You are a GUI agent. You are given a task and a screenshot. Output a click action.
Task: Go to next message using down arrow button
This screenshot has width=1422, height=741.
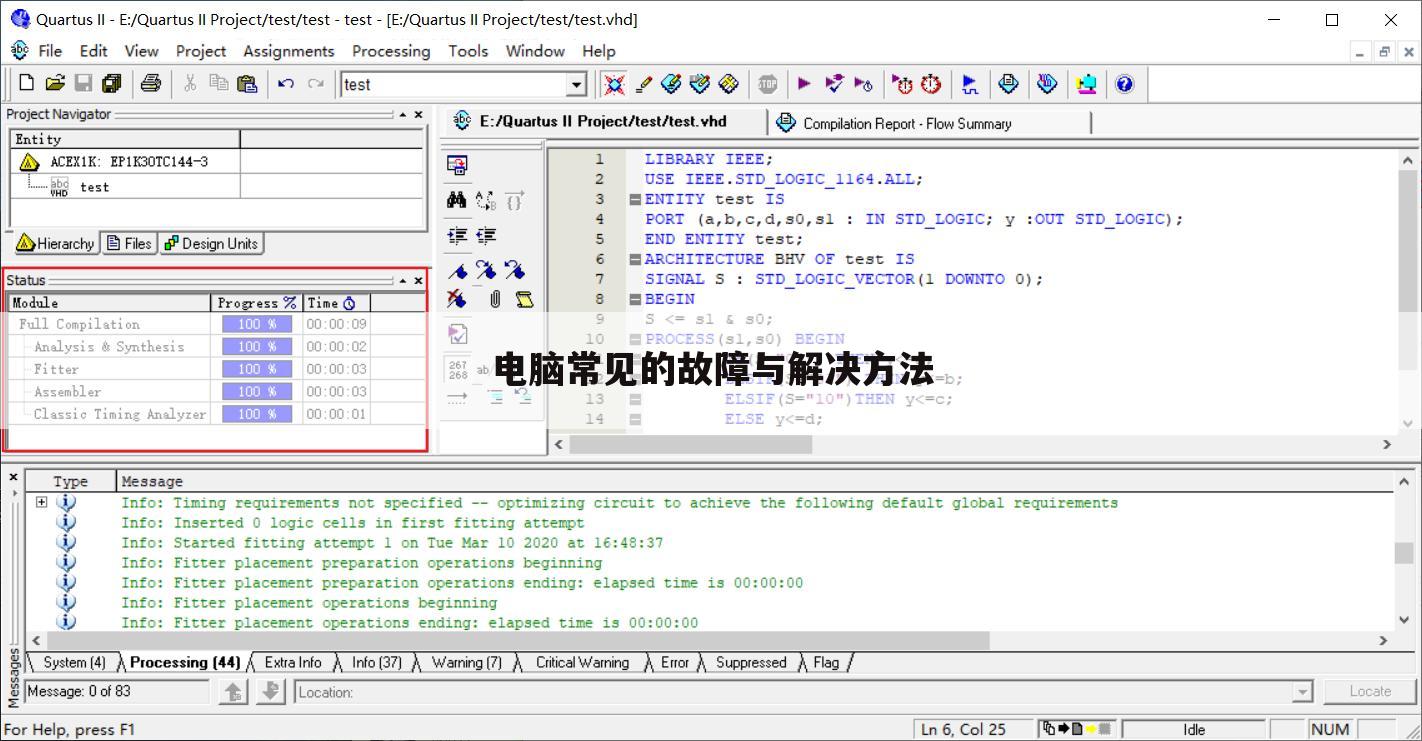271,691
